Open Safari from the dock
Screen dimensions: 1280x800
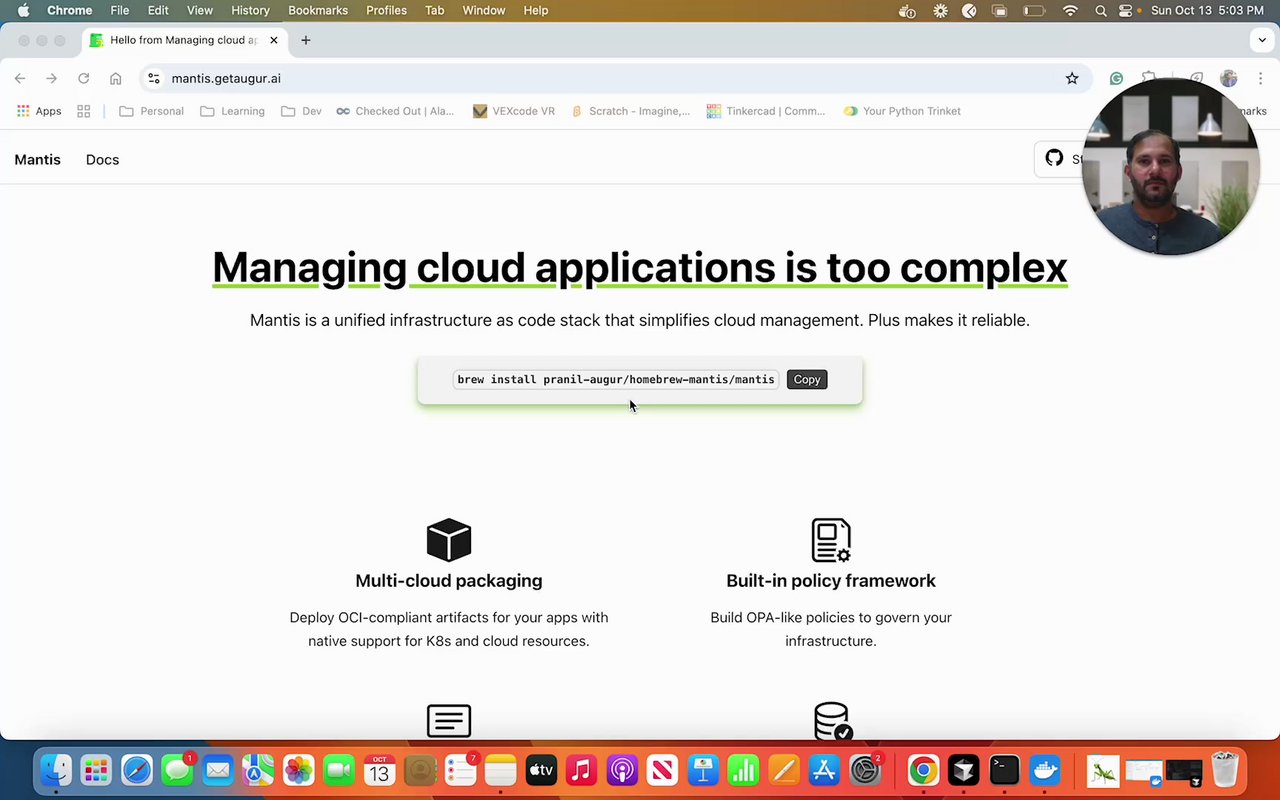[x=137, y=770]
